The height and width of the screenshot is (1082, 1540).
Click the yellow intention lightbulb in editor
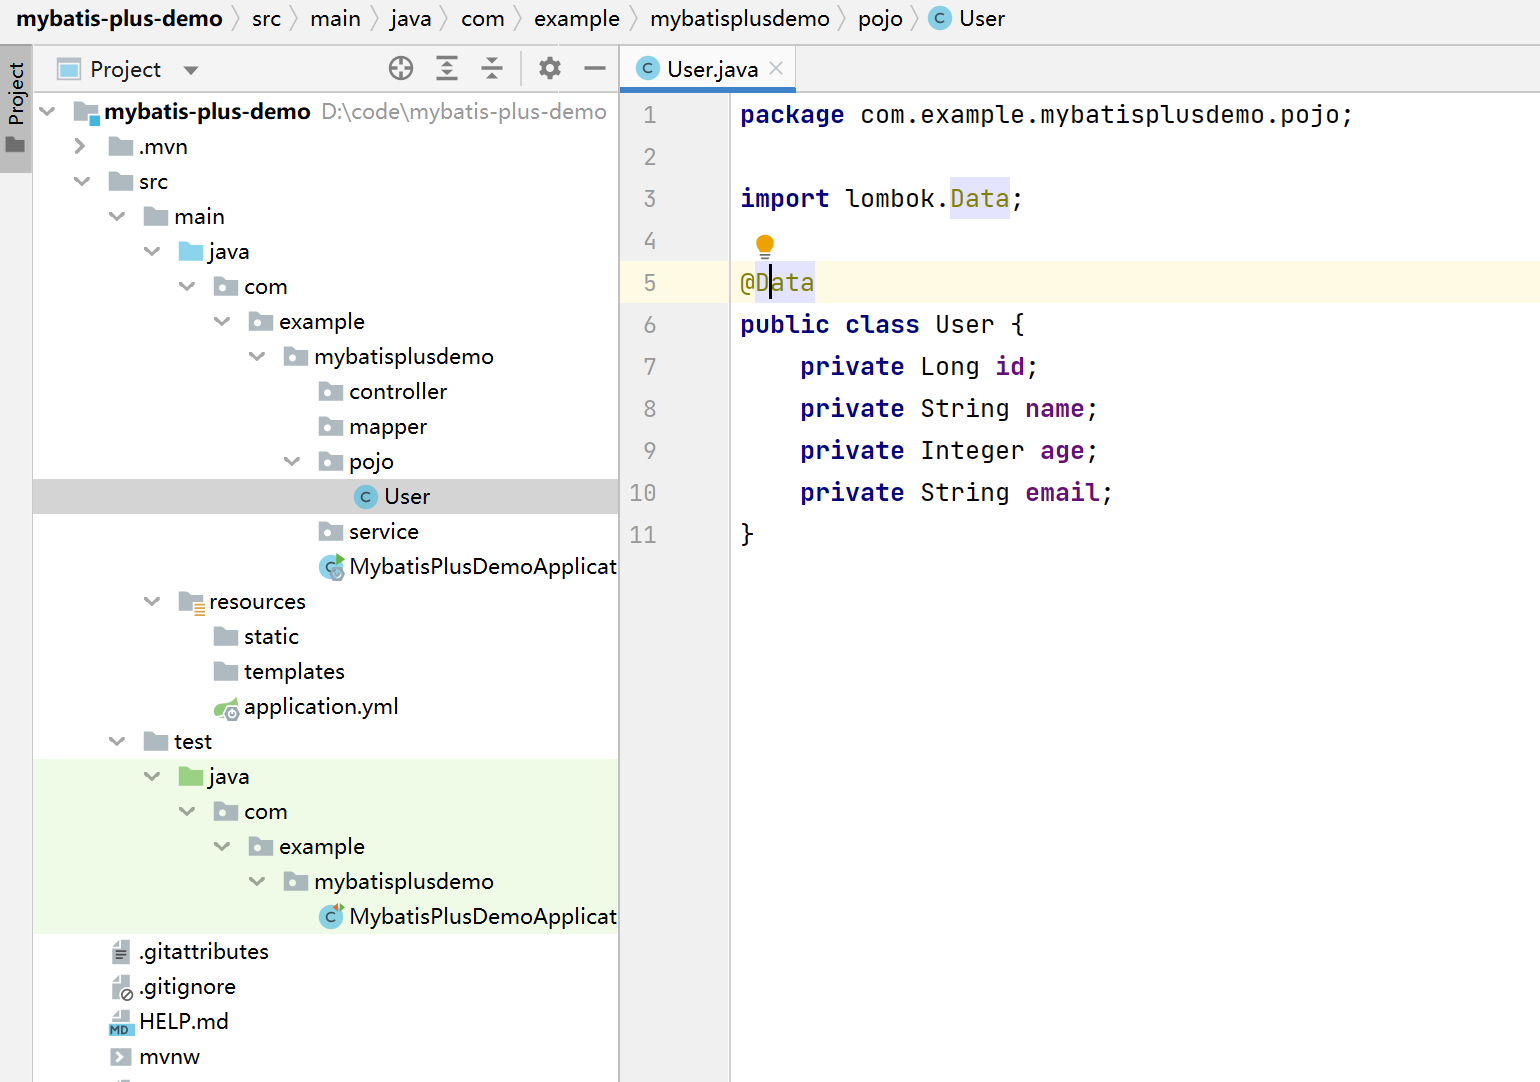pyautogui.click(x=765, y=245)
